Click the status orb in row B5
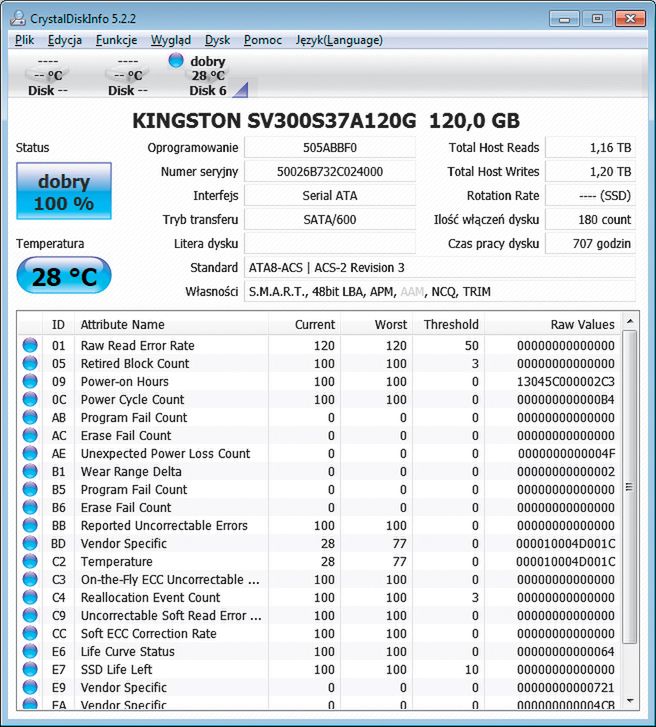This screenshot has height=727, width=656. pos(30,490)
